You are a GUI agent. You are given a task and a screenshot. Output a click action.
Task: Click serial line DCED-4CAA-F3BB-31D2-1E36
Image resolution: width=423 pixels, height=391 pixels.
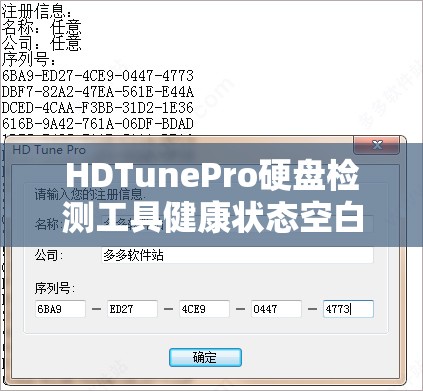click(x=98, y=108)
